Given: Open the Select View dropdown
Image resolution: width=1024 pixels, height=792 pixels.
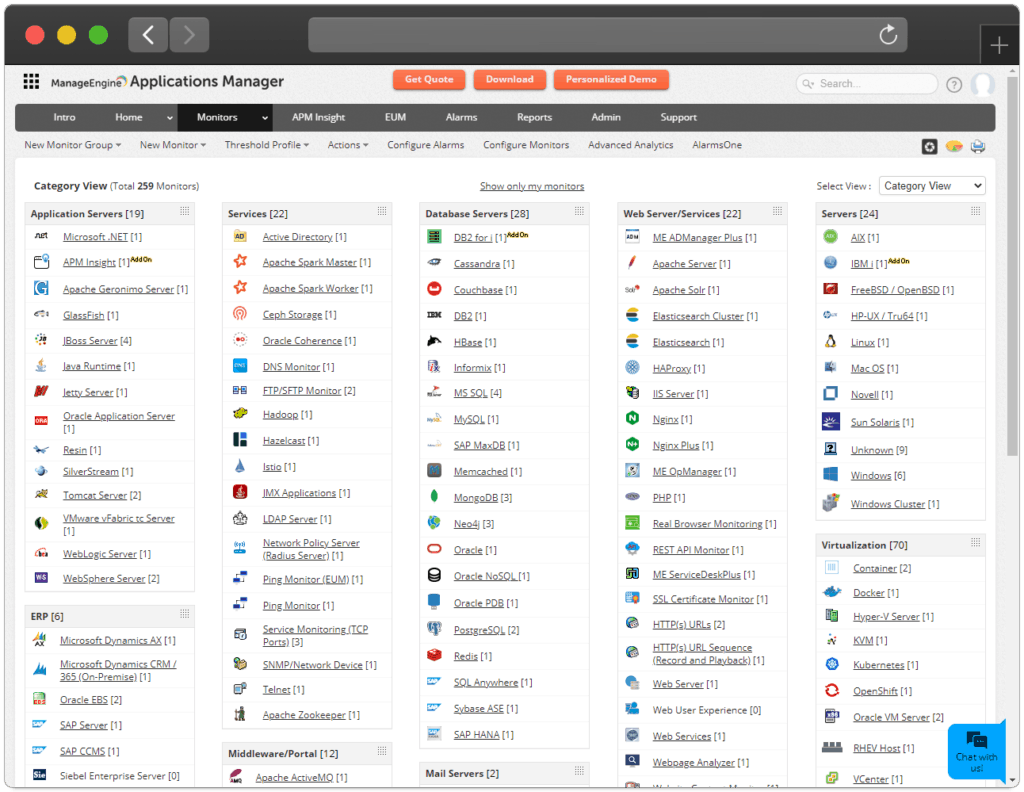Looking at the screenshot, I should pos(931,186).
